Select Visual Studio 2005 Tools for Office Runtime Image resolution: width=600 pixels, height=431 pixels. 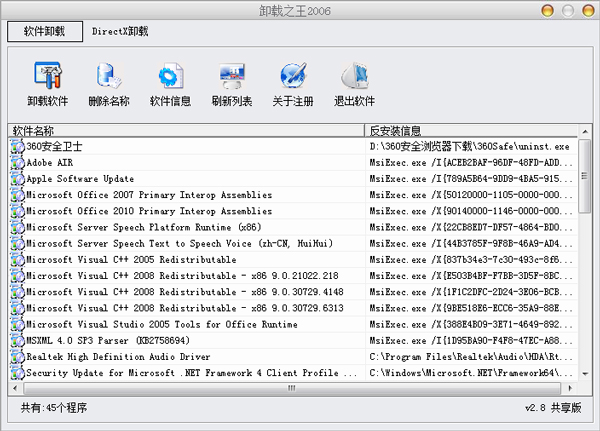[x=161, y=324]
